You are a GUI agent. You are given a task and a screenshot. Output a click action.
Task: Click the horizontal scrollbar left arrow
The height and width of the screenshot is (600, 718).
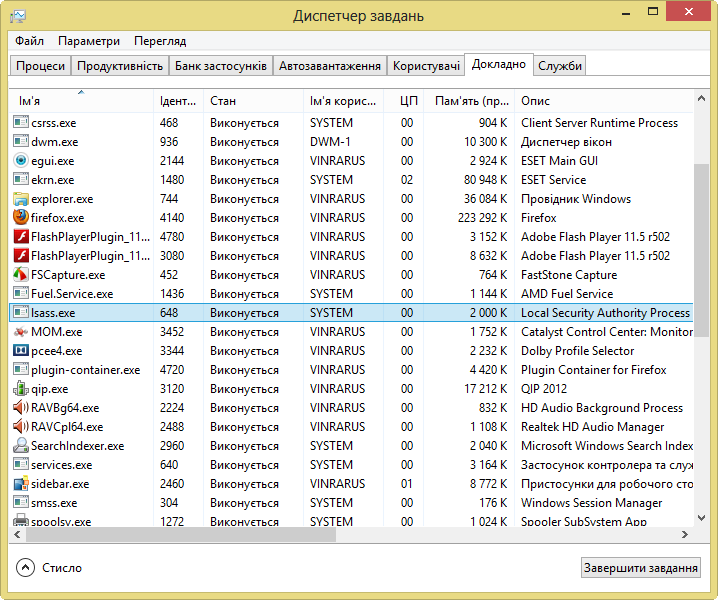tap(17, 535)
